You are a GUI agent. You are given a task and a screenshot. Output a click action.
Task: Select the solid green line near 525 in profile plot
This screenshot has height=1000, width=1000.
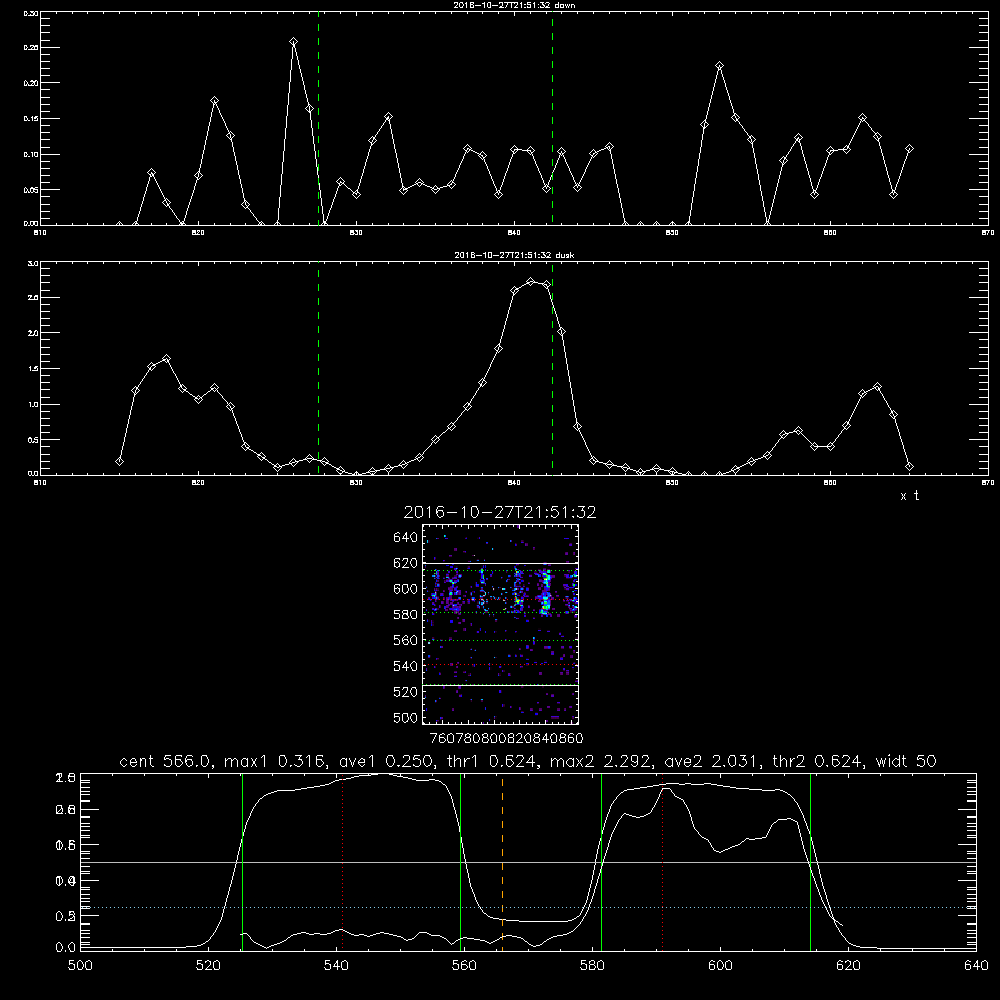click(242, 861)
